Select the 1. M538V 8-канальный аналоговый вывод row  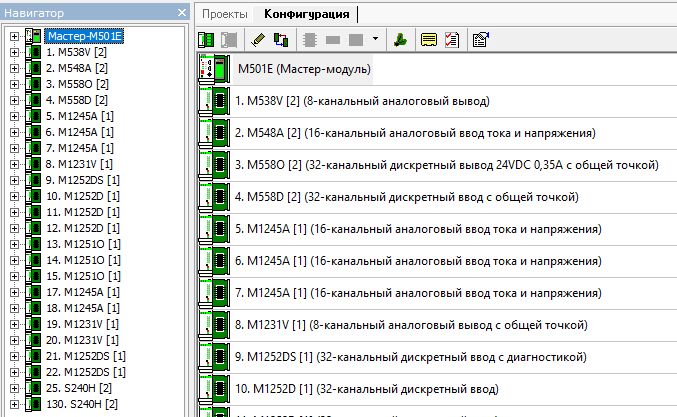(436, 101)
